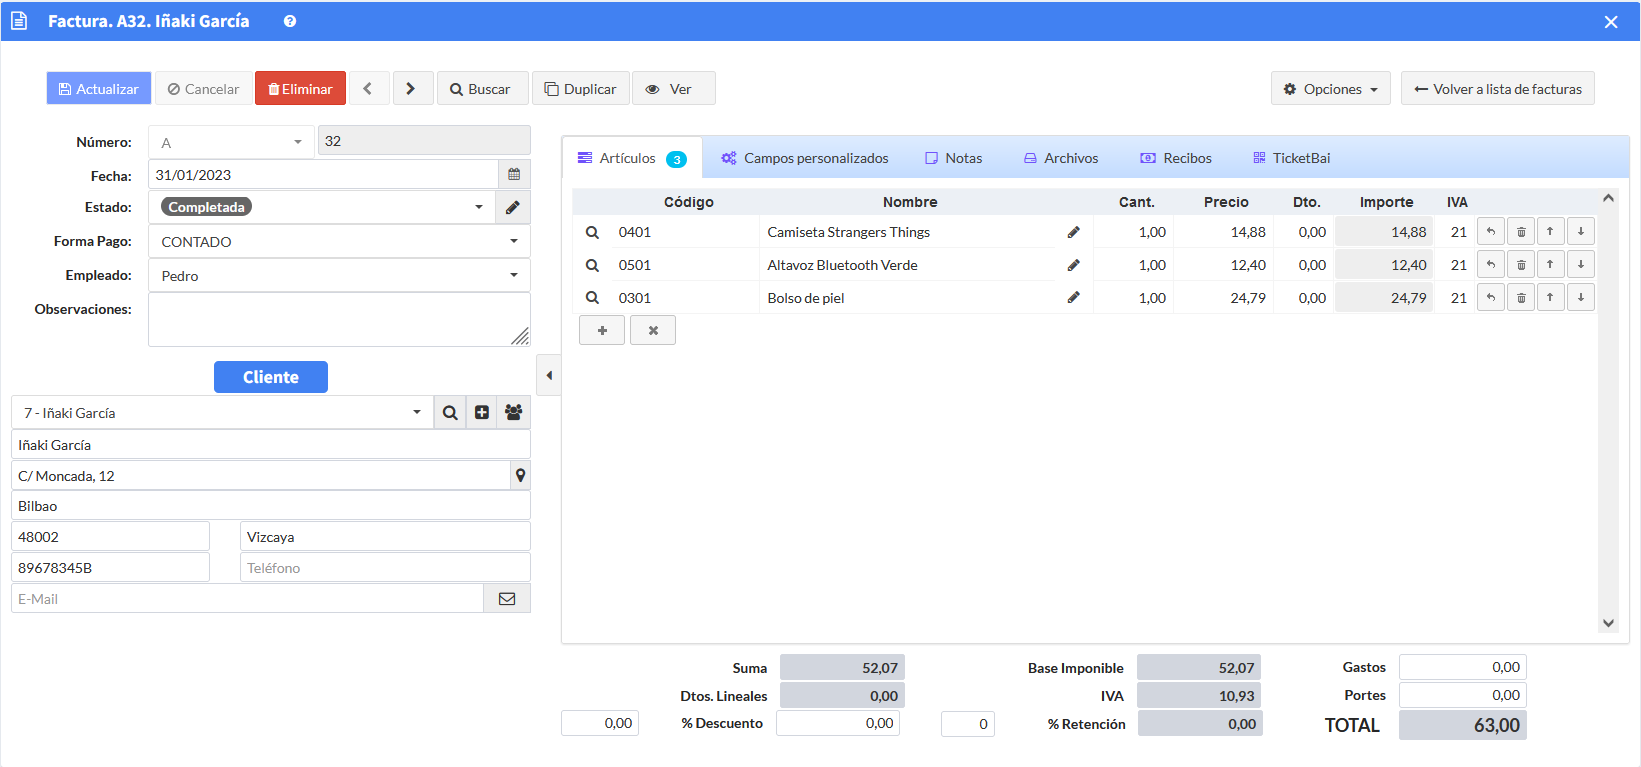This screenshot has height=767, width=1641.
Task: Move Altavoz Bluetooth Verde row up
Action: click(1551, 265)
